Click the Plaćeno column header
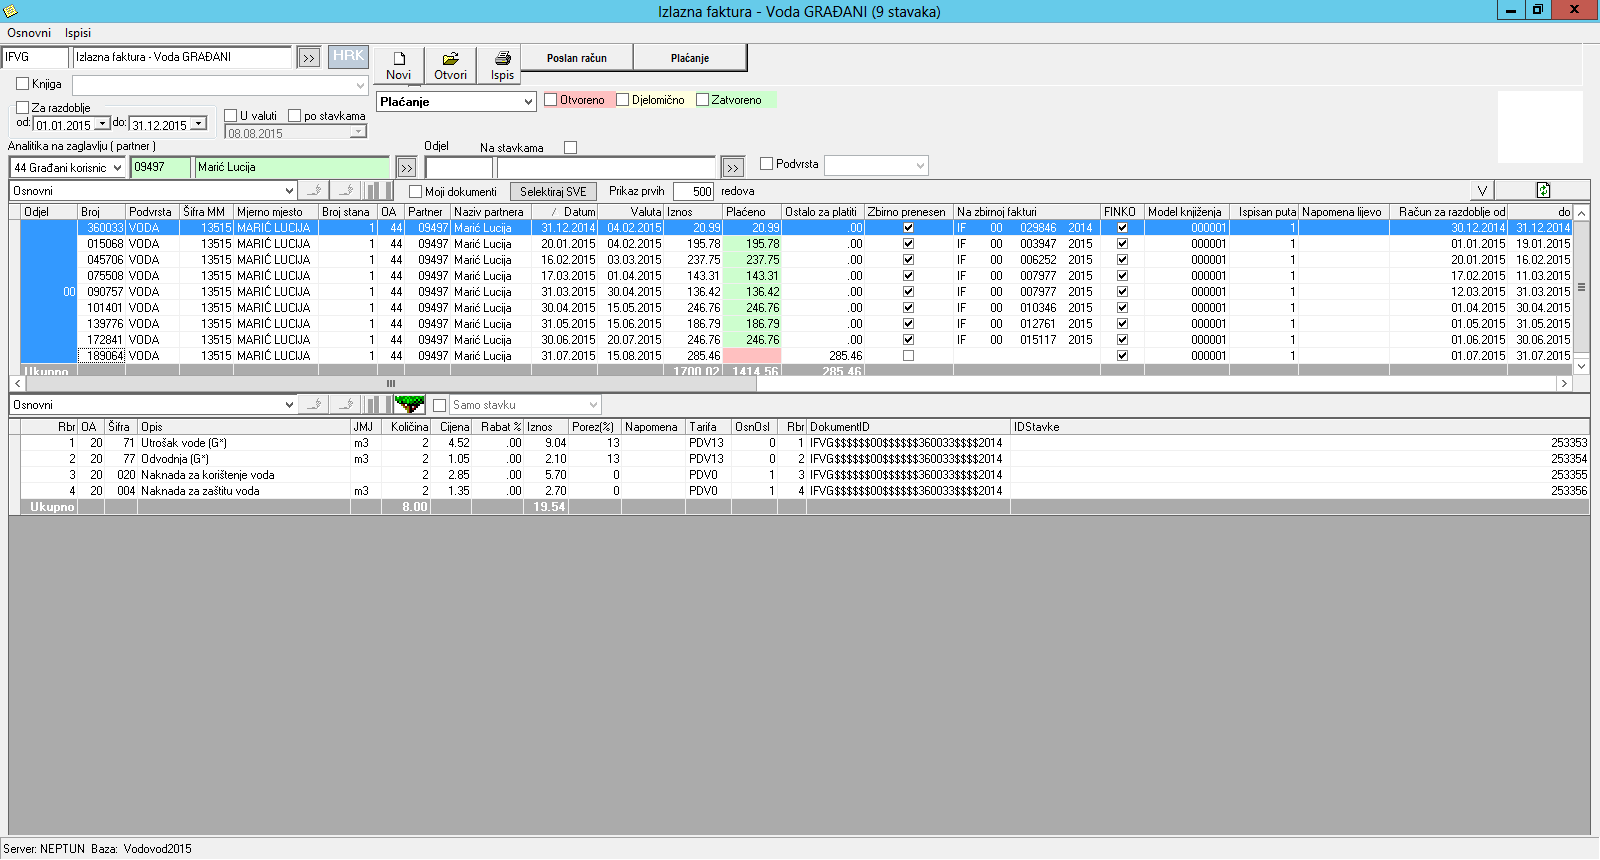Image resolution: width=1600 pixels, height=860 pixels. pos(752,212)
